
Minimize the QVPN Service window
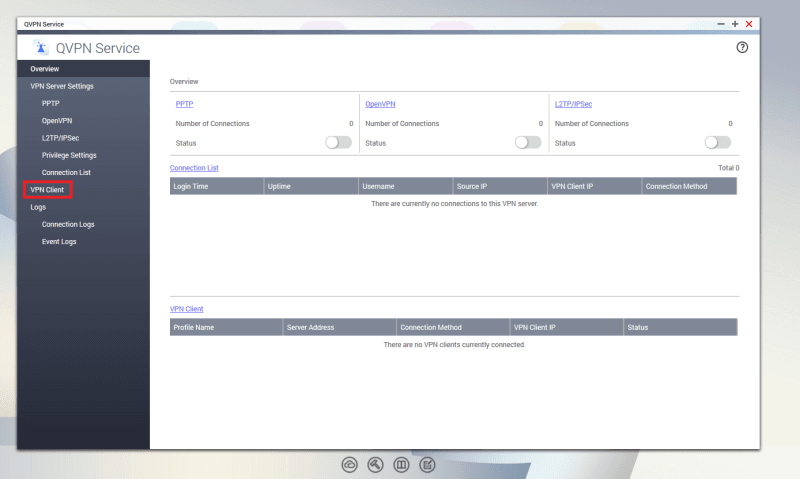[x=721, y=23]
